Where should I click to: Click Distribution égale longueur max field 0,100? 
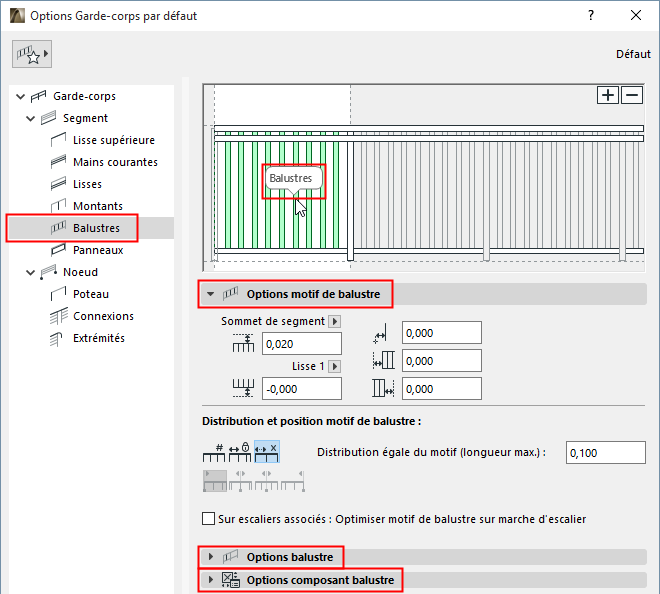click(605, 453)
